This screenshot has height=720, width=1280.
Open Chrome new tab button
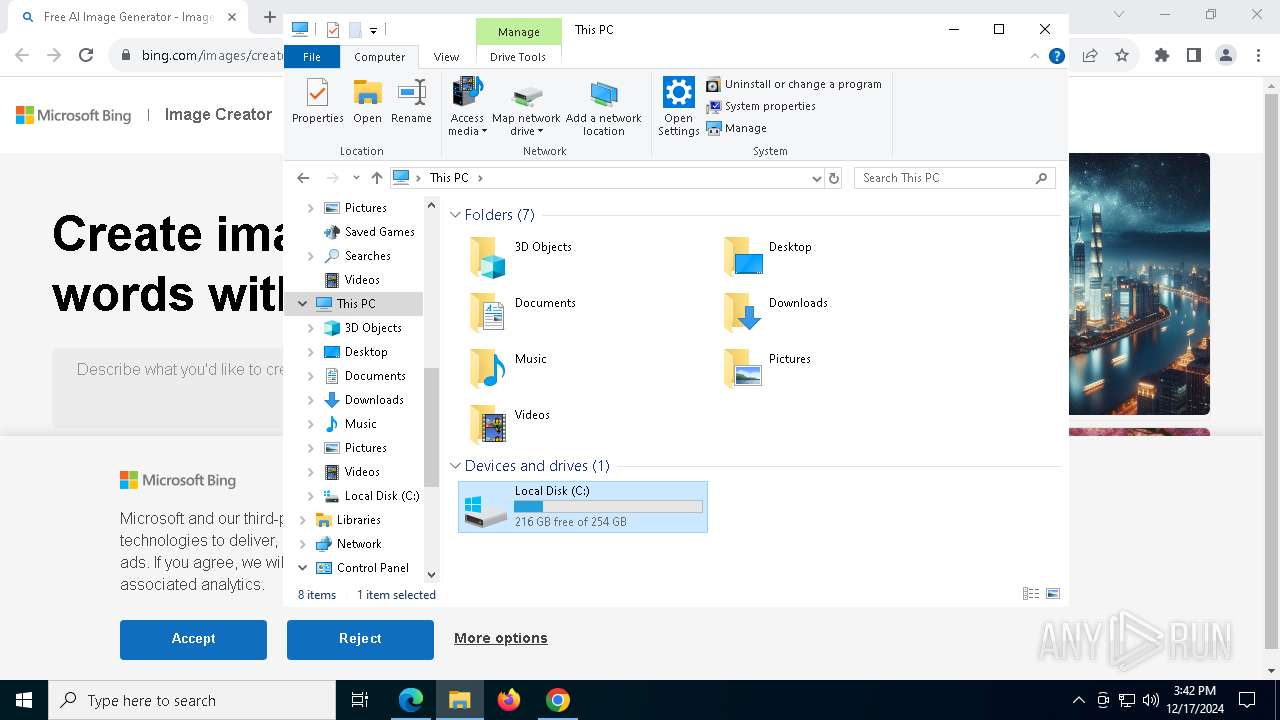[x=269, y=17]
